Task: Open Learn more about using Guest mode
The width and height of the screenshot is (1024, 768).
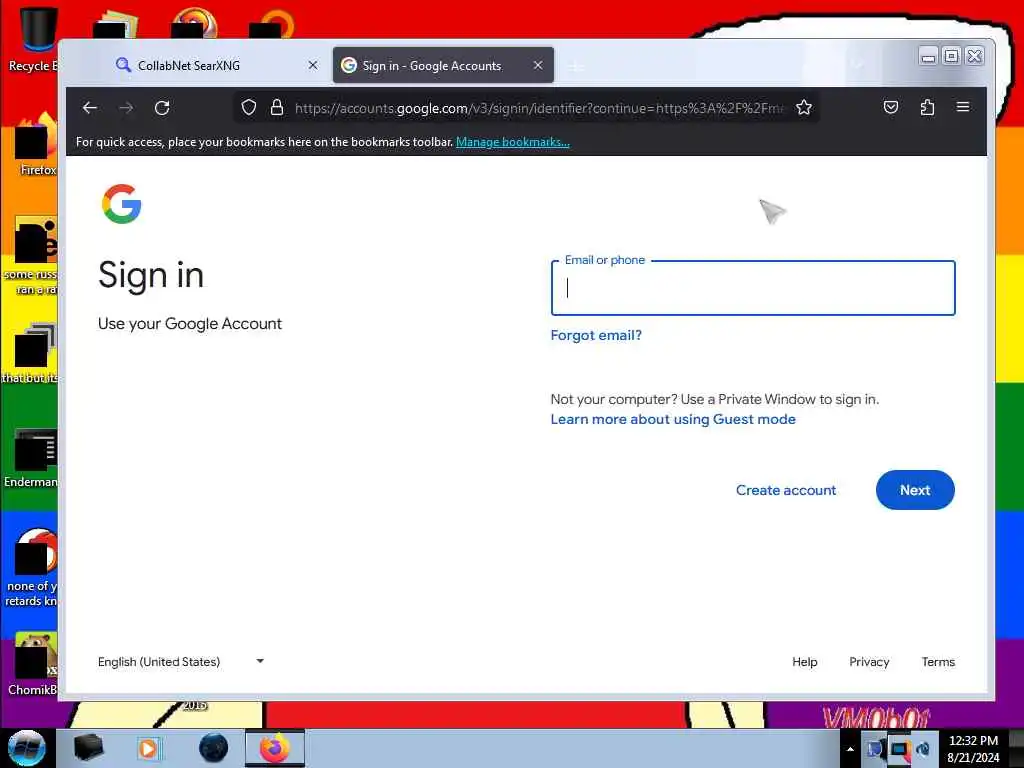Action: coord(673,419)
